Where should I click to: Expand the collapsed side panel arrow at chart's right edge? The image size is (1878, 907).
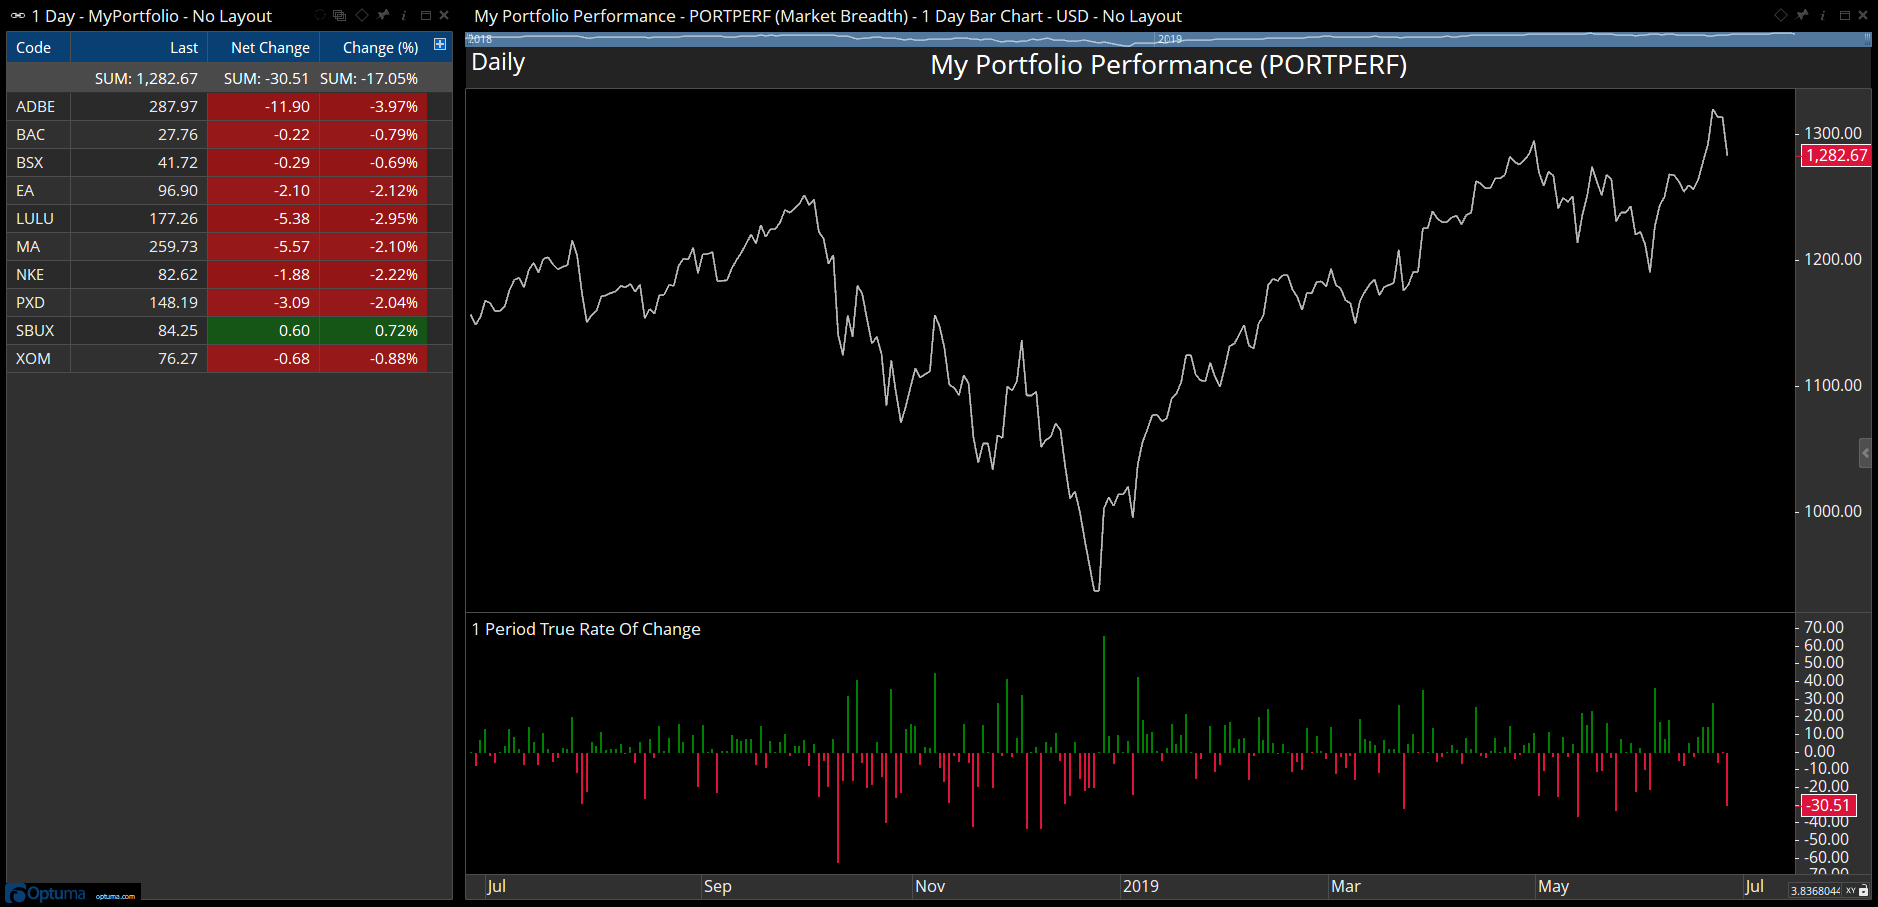[1865, 453]
